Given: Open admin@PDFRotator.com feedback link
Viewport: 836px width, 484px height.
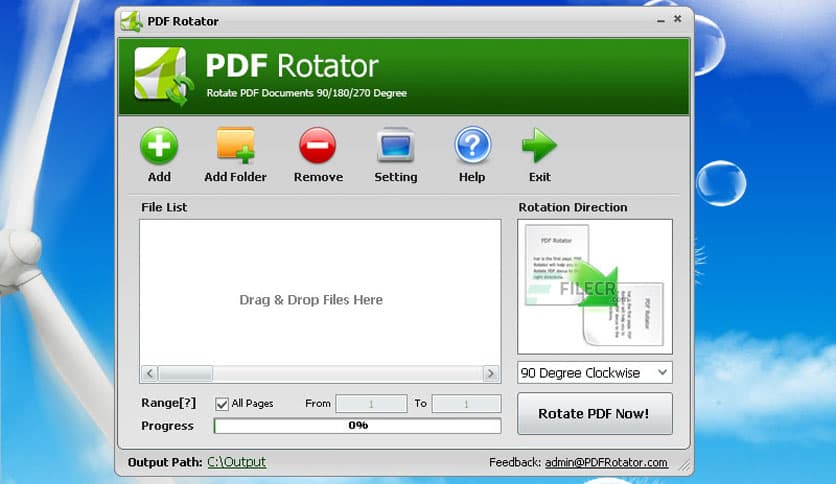Looking at the screenshot, I should 606,463.
